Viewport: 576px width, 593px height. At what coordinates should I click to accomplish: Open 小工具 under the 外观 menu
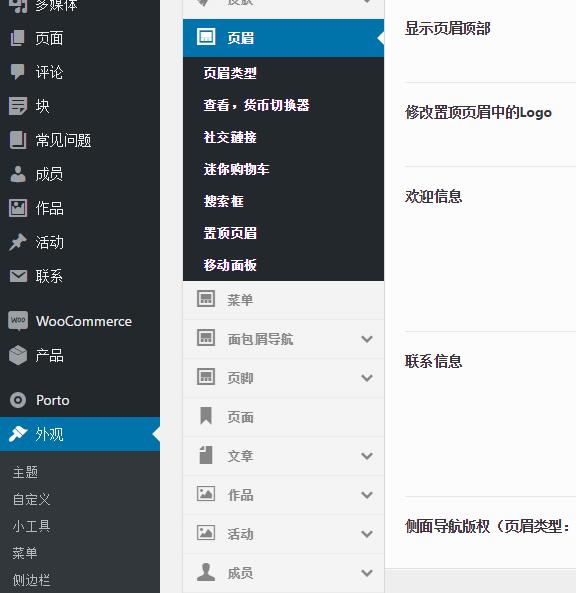click(31, 526)
